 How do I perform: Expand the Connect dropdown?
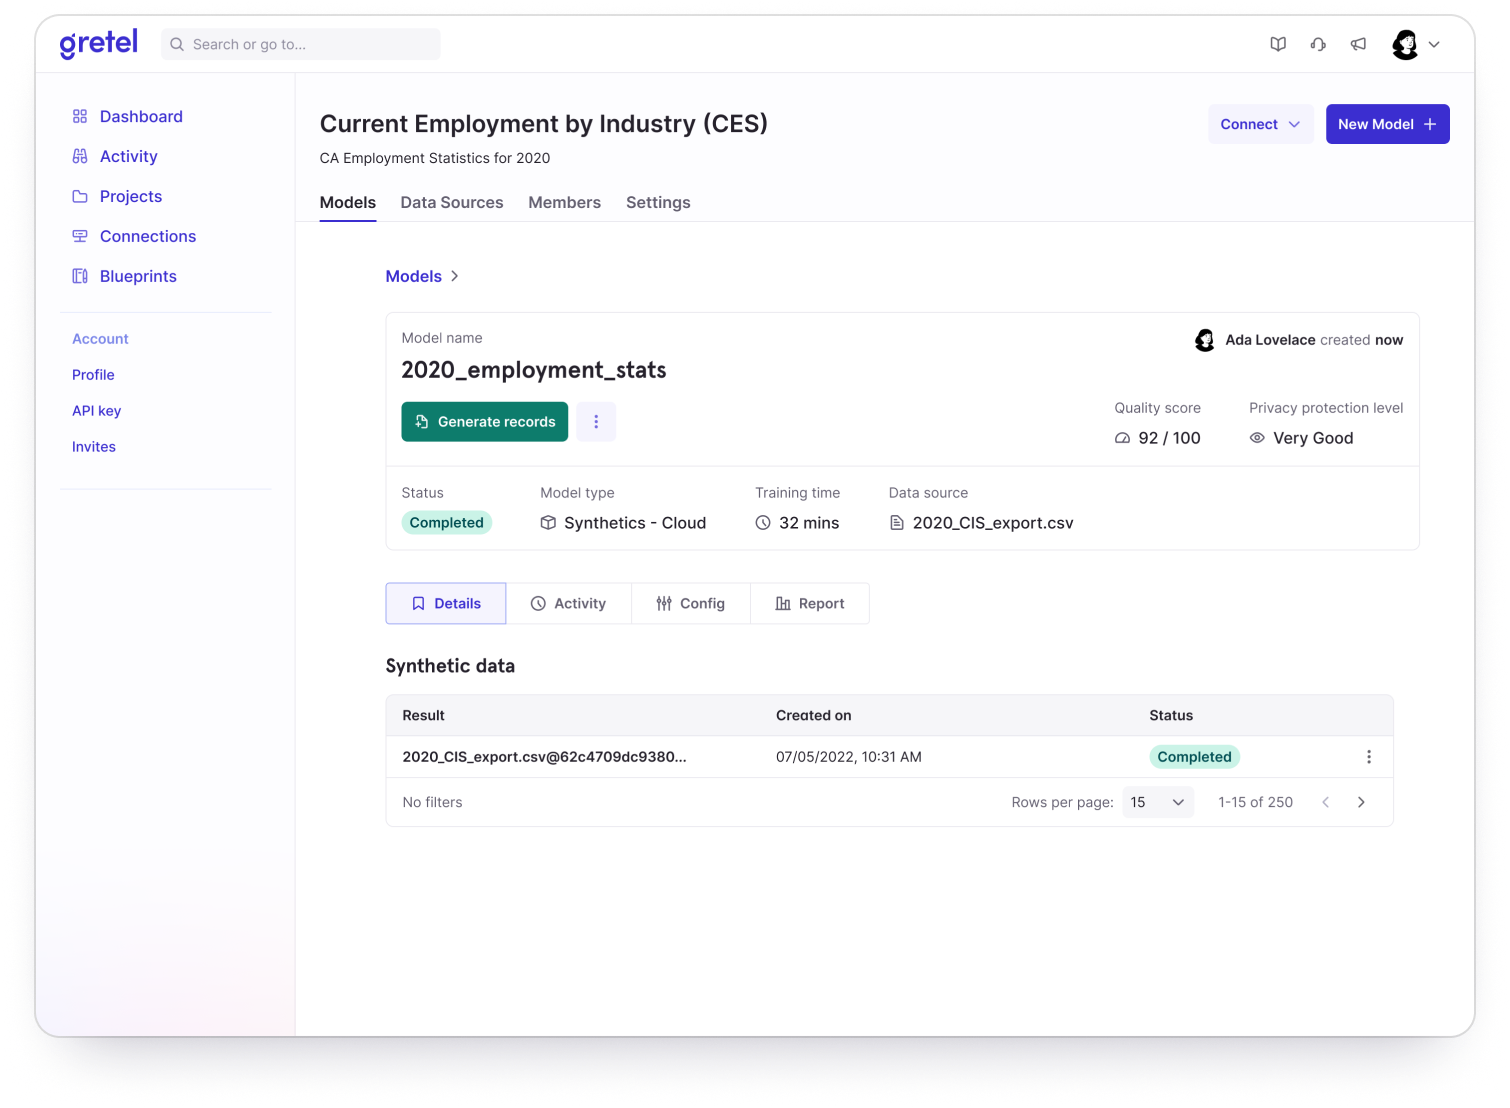click(x=1260, y=124)
